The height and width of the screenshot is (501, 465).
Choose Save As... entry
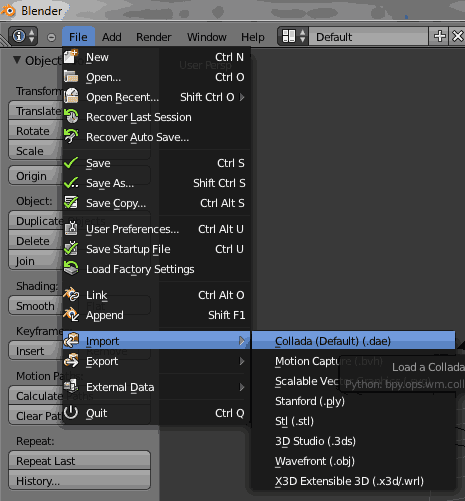pyautogui.click(x=156, y=183)
